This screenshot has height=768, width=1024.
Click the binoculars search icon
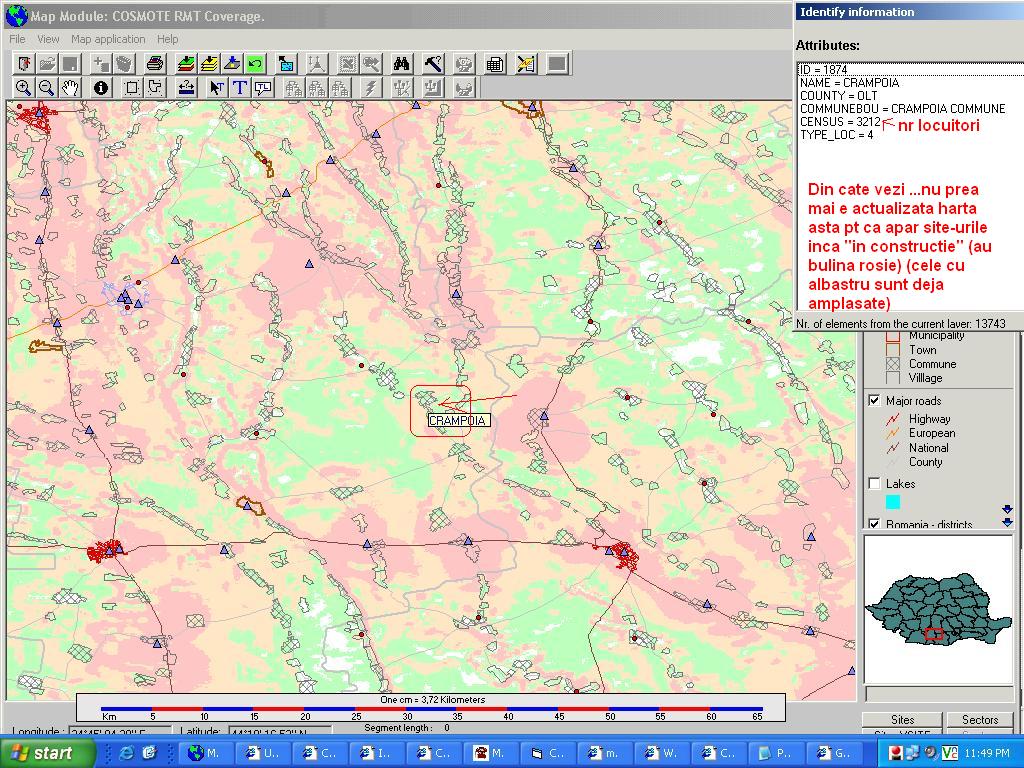pyautogui.click(x=402, y=64)
